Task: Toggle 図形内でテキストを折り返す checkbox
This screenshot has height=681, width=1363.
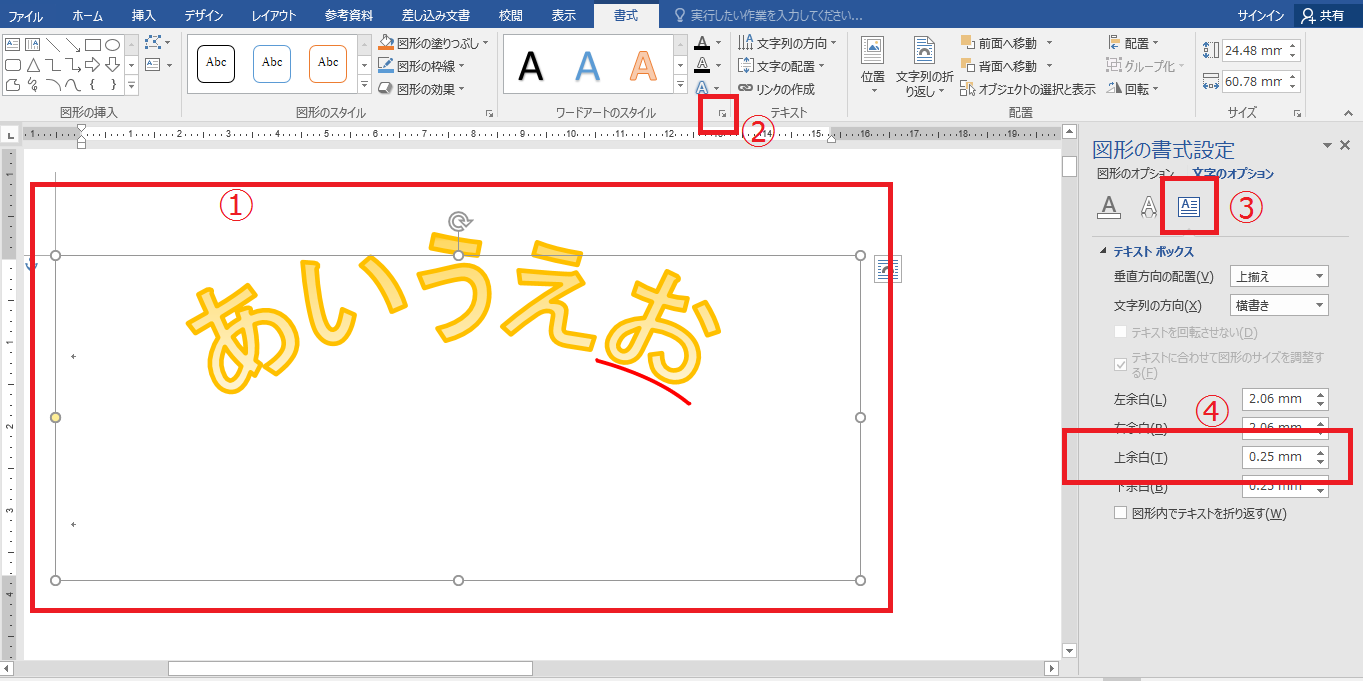Action: pyautogui.click(x=1120, y=513)
